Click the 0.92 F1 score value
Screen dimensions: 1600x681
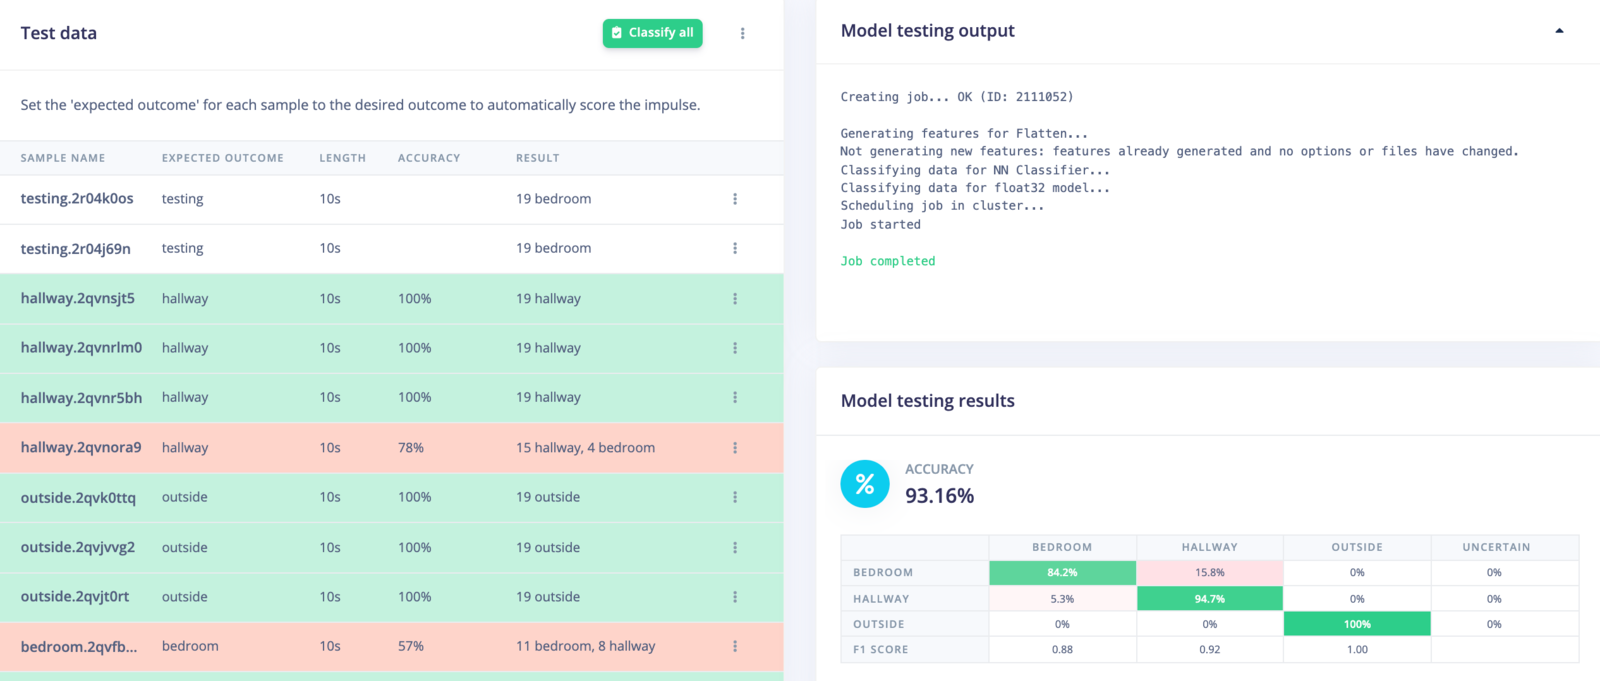click(x=1210, y=650)
